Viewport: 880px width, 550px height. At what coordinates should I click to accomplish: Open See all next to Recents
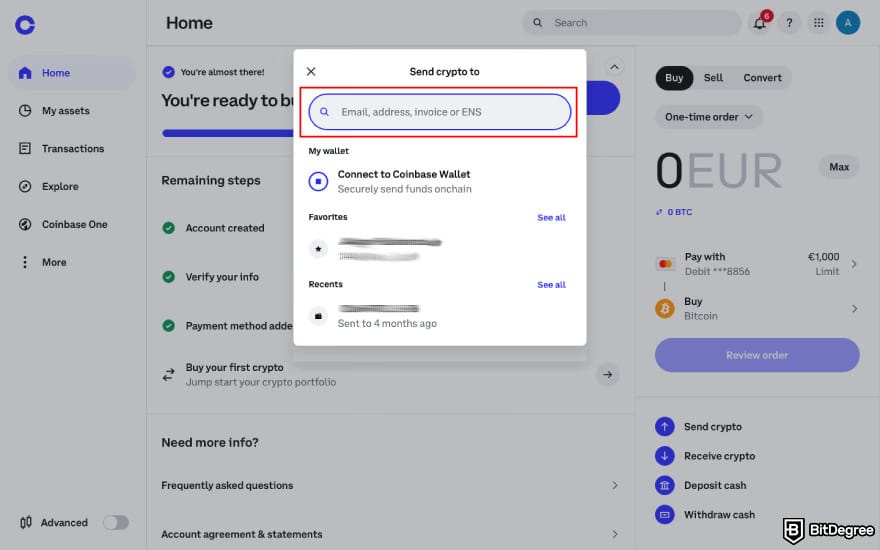[551, 285]
